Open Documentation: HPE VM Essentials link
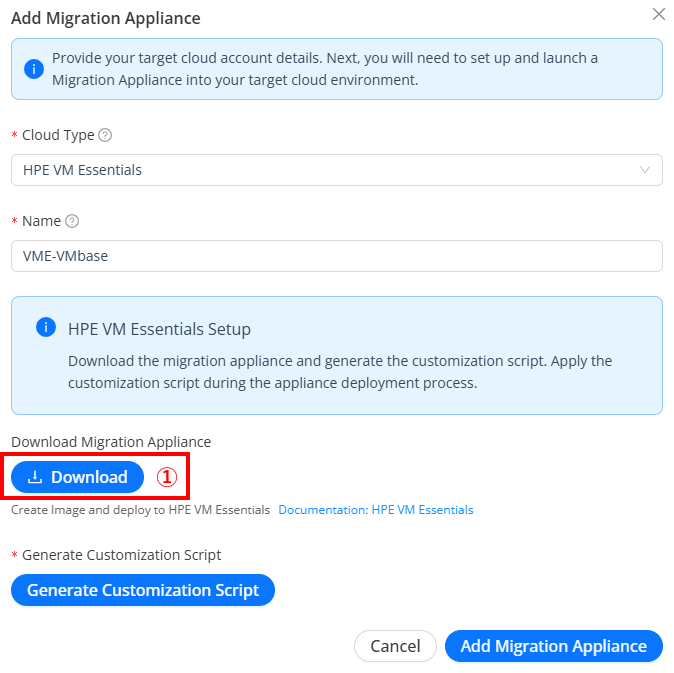 [376, 510]
